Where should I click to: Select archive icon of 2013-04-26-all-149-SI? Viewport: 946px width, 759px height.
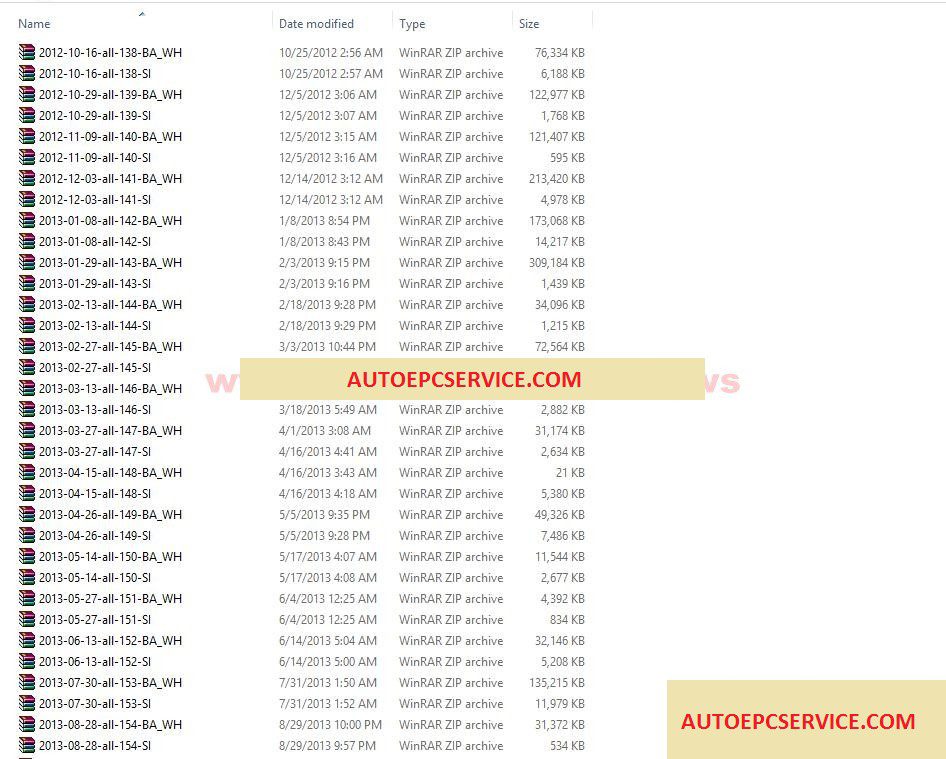pyautogui.click(x=27, y=535)
